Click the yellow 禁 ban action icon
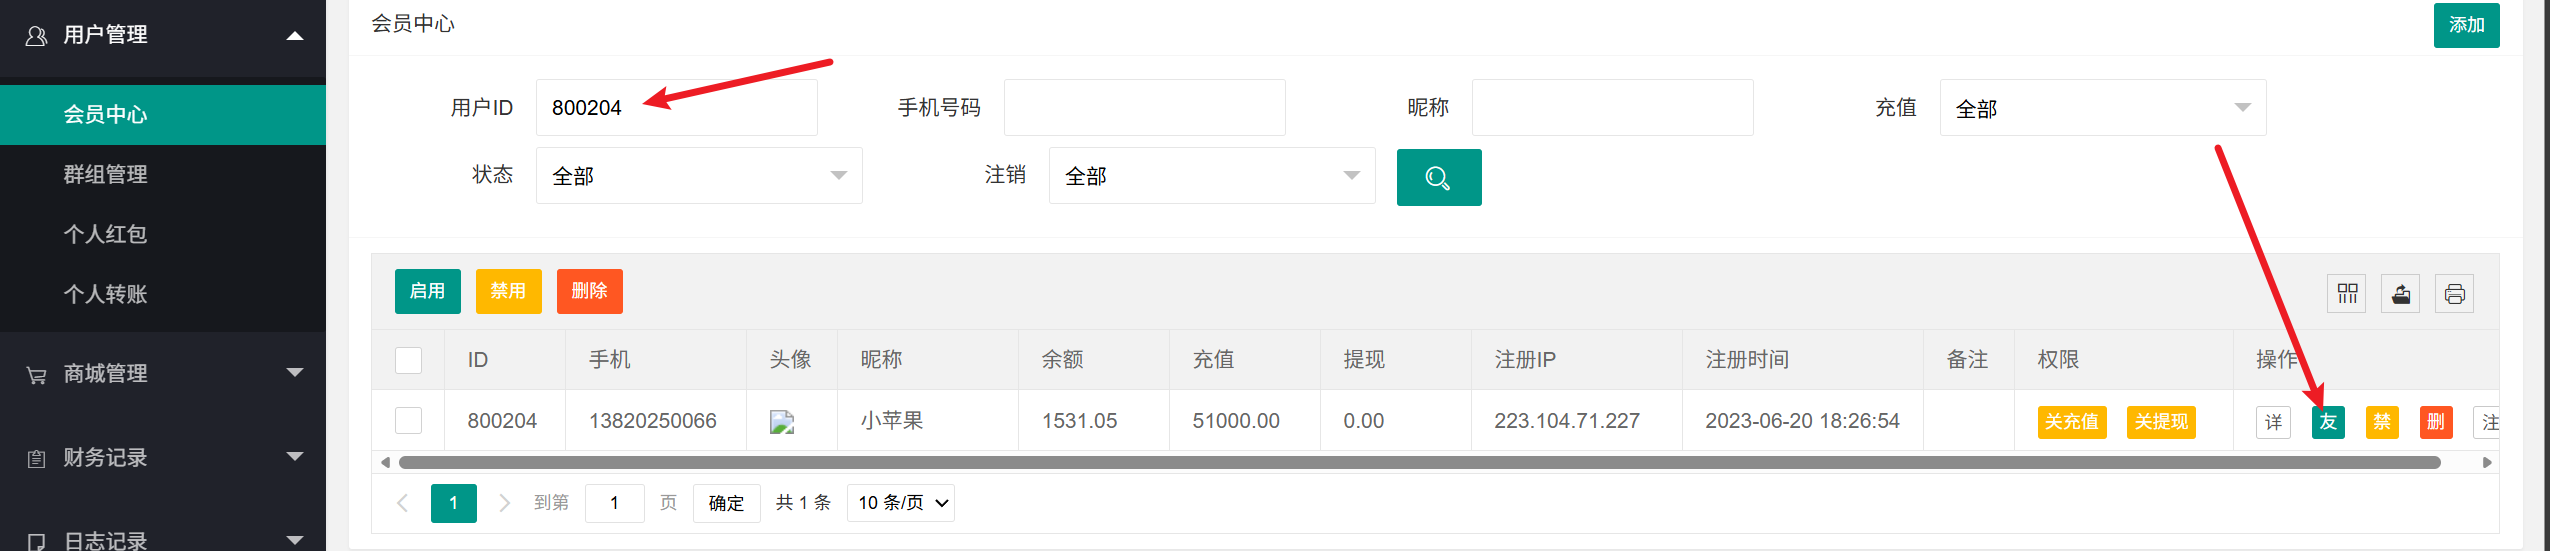Screen dimensions: 2550x551 click(x=2382, y=422)
